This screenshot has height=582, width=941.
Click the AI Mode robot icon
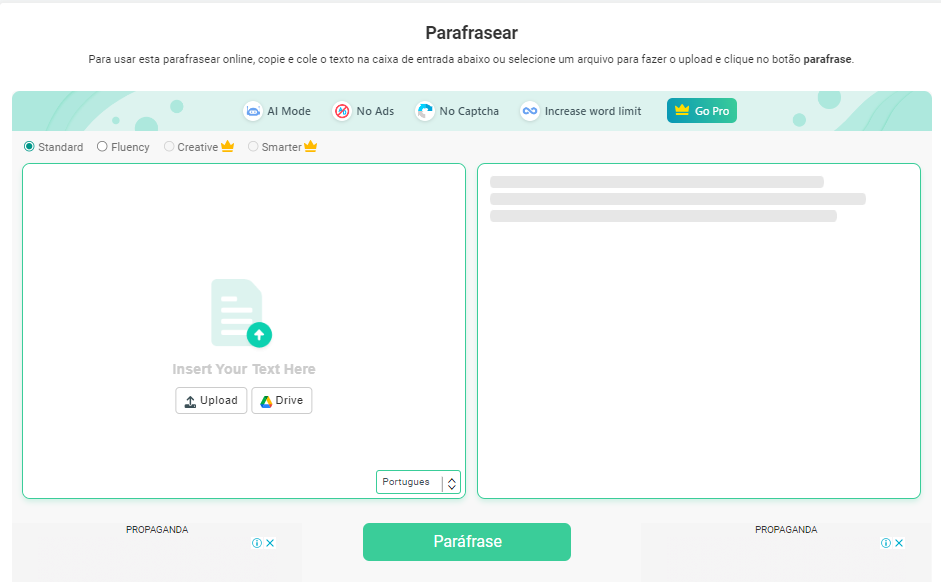point(253,111)
